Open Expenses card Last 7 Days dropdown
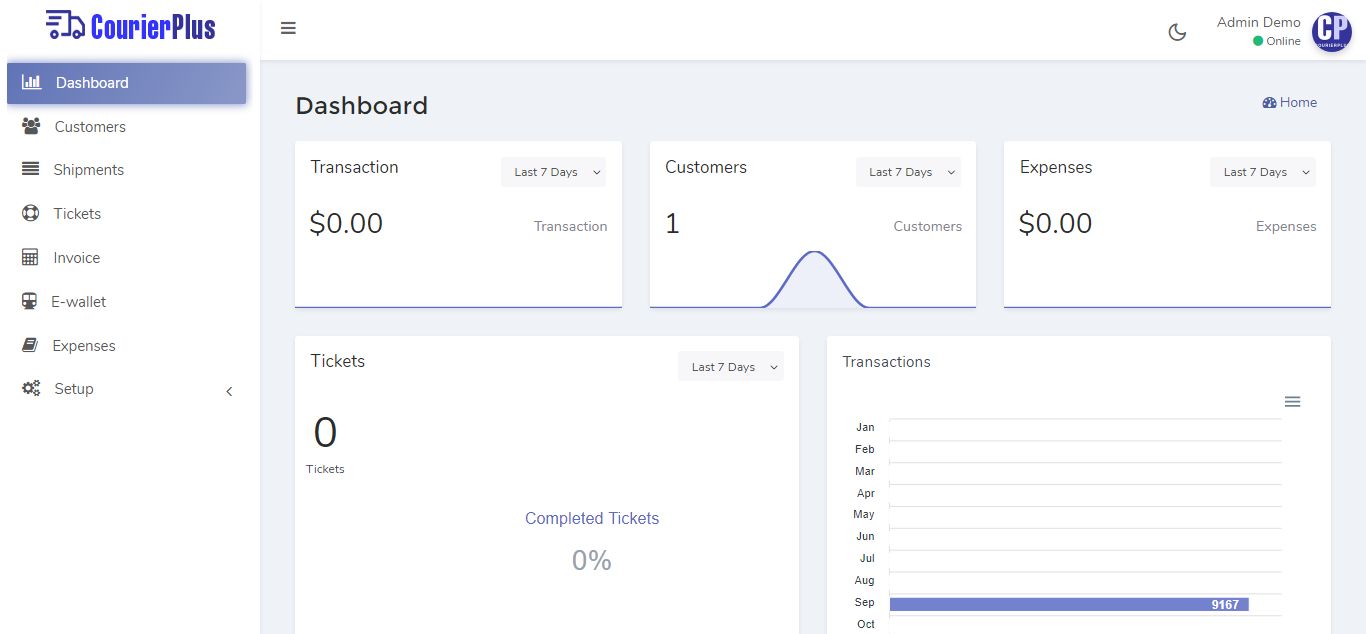This screenshot has height=634, width=1366. pyautogui.click(x=1262, y=172)
